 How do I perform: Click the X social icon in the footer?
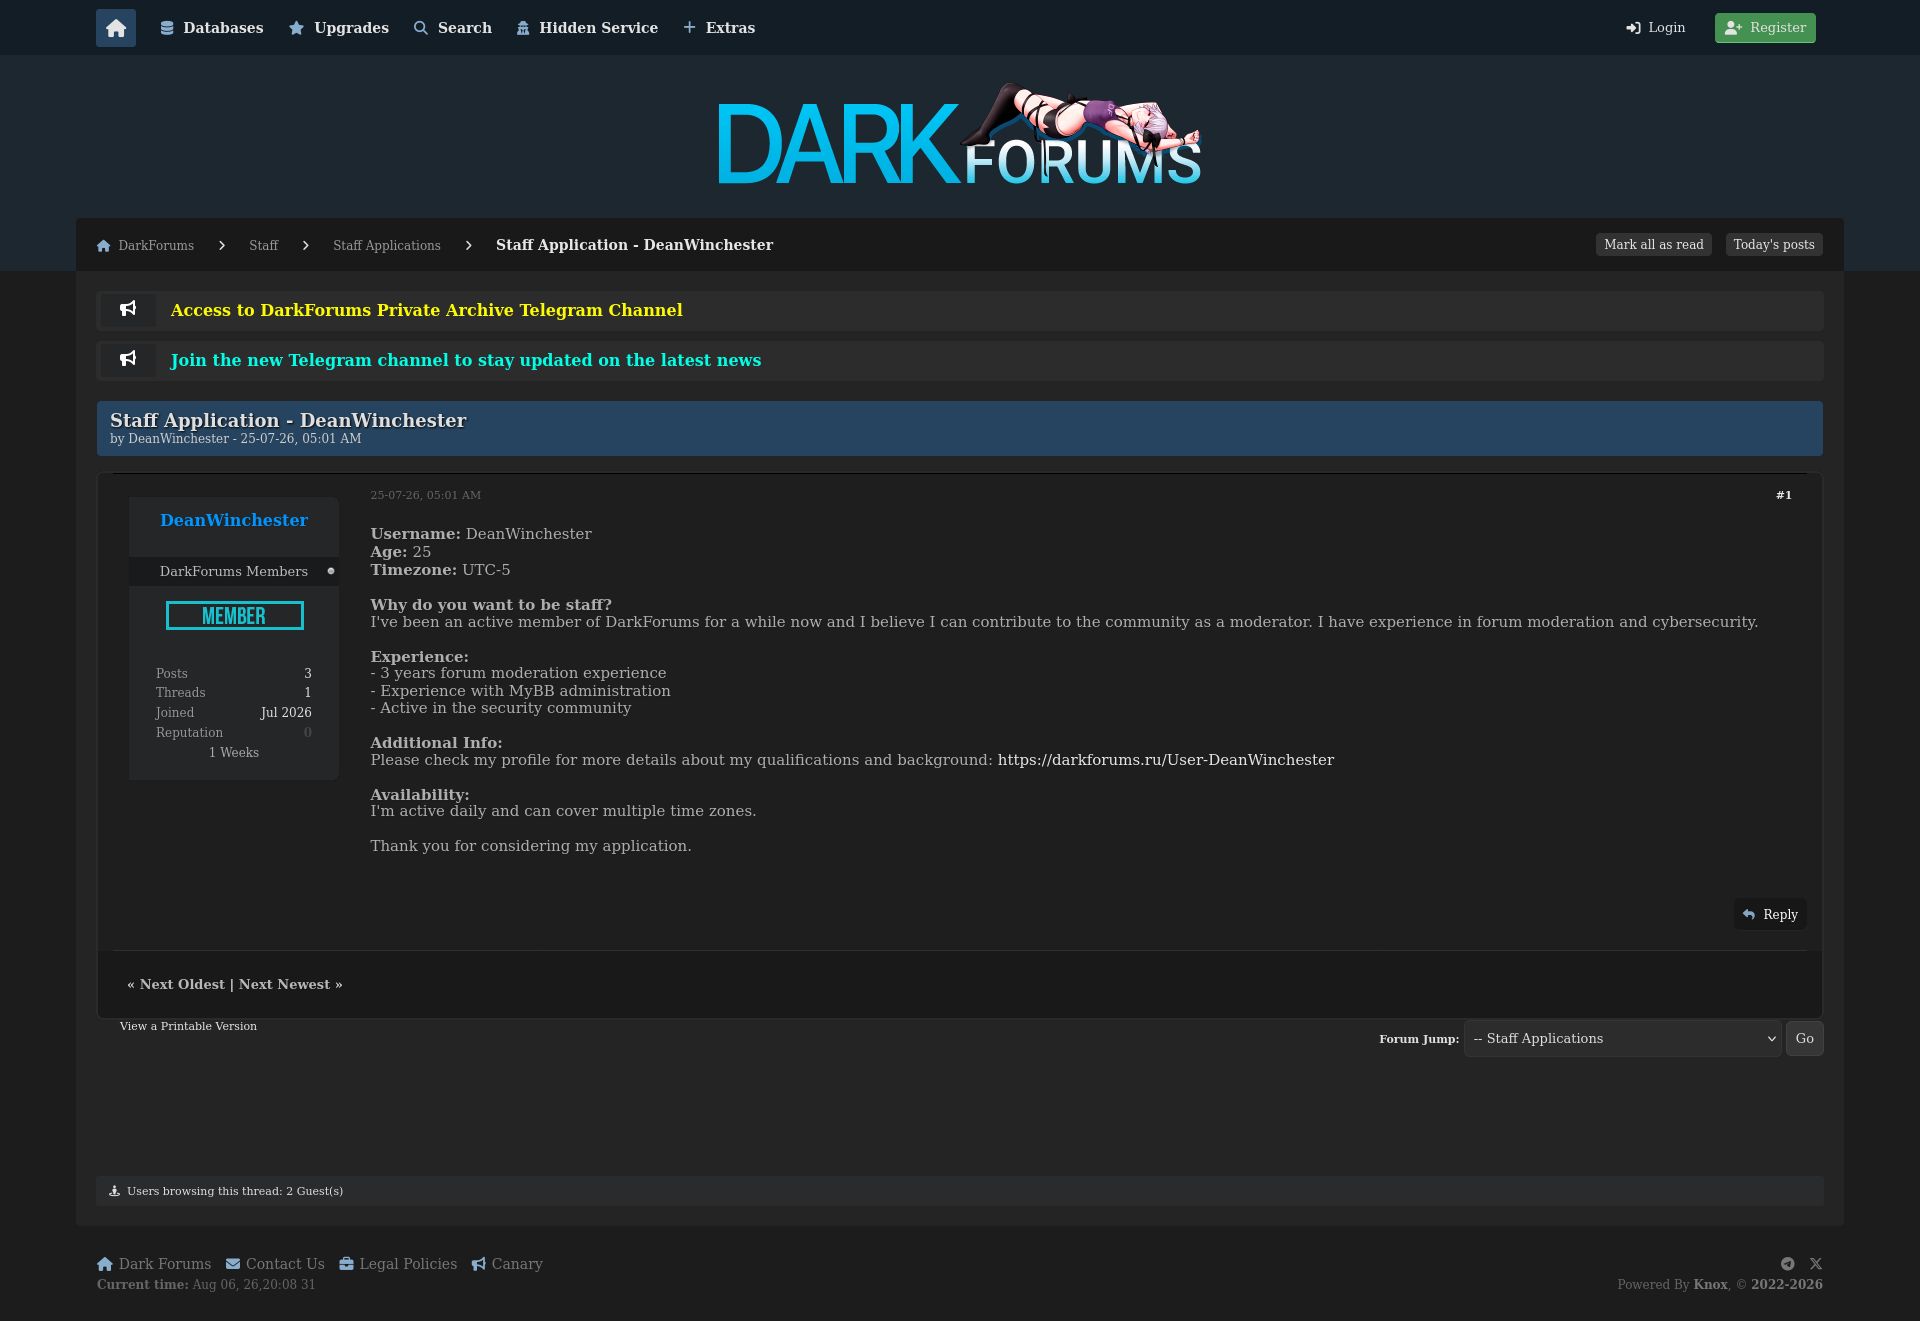click(x=1816, y=1264)
